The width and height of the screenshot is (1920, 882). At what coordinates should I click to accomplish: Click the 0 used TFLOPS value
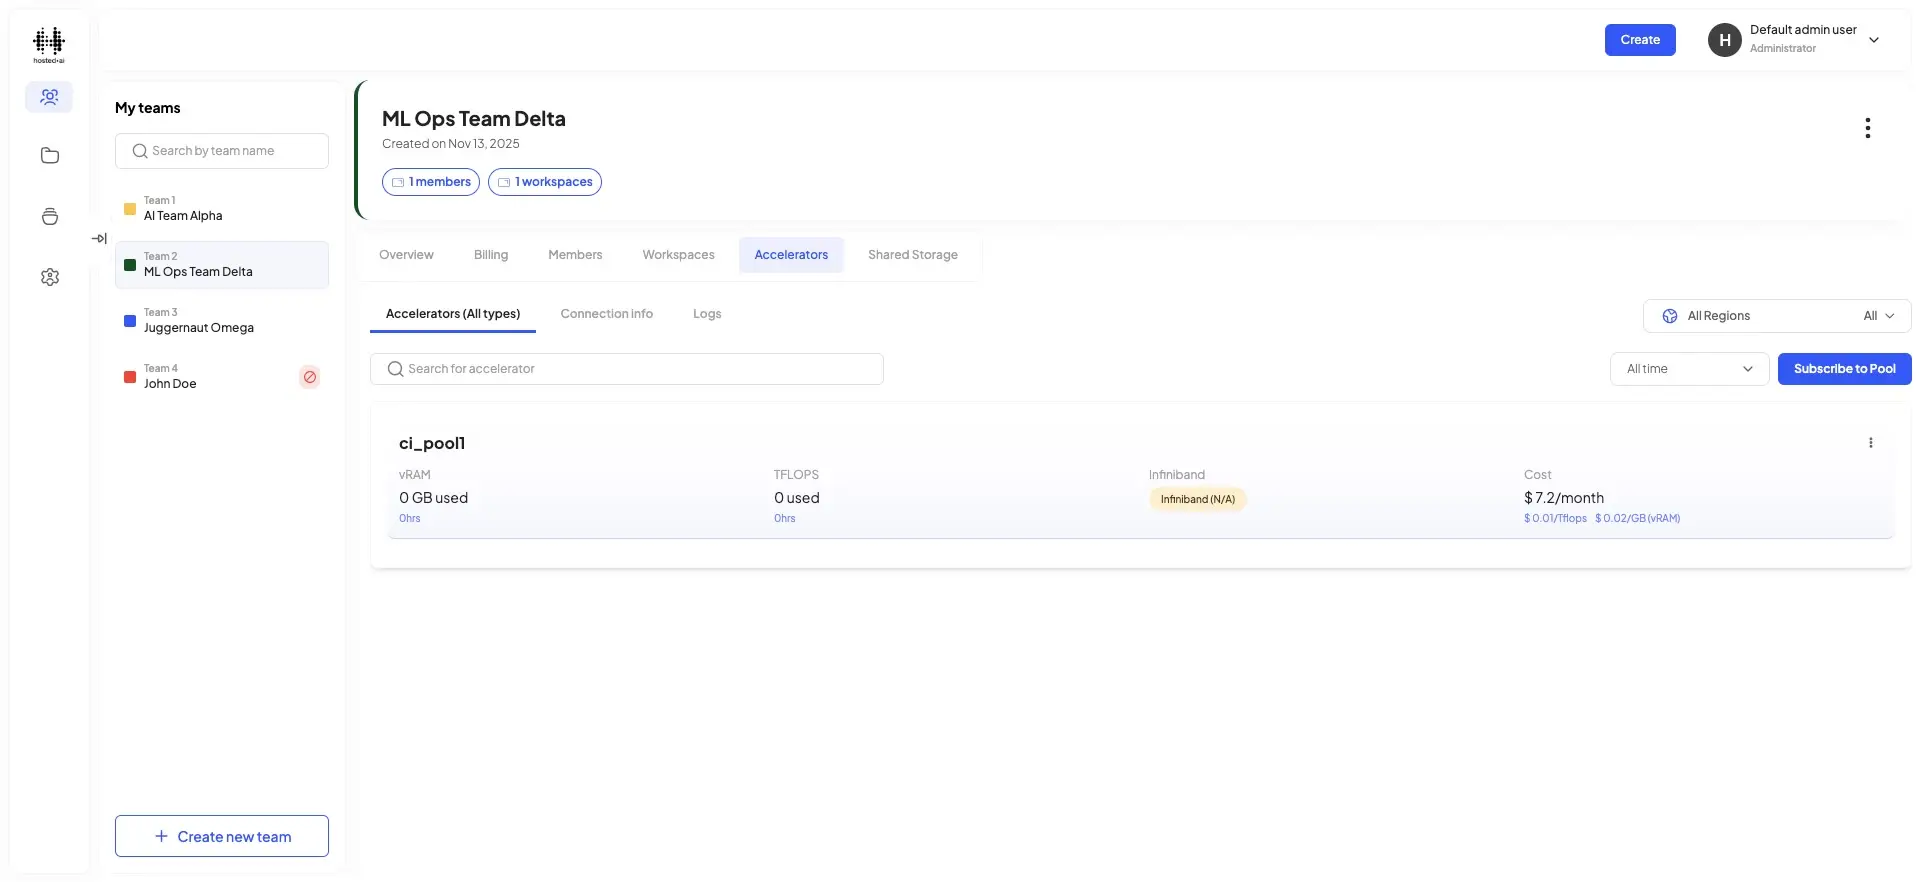(x=797, y=498)
